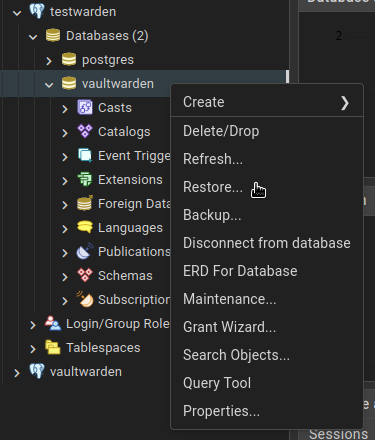The image size is (375, 440).
Task: Click the Tablespaces folder icon
Action: [53, 347]
